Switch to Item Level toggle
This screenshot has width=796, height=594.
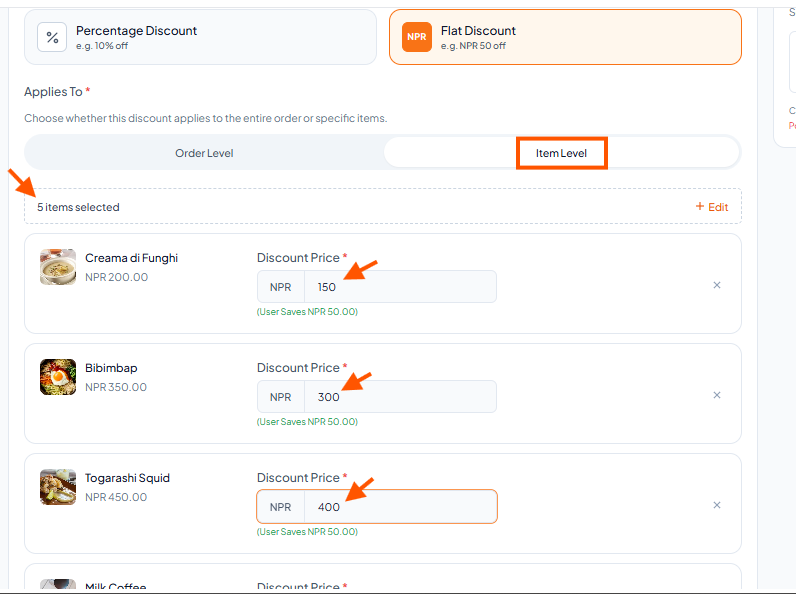coord(561,153)
